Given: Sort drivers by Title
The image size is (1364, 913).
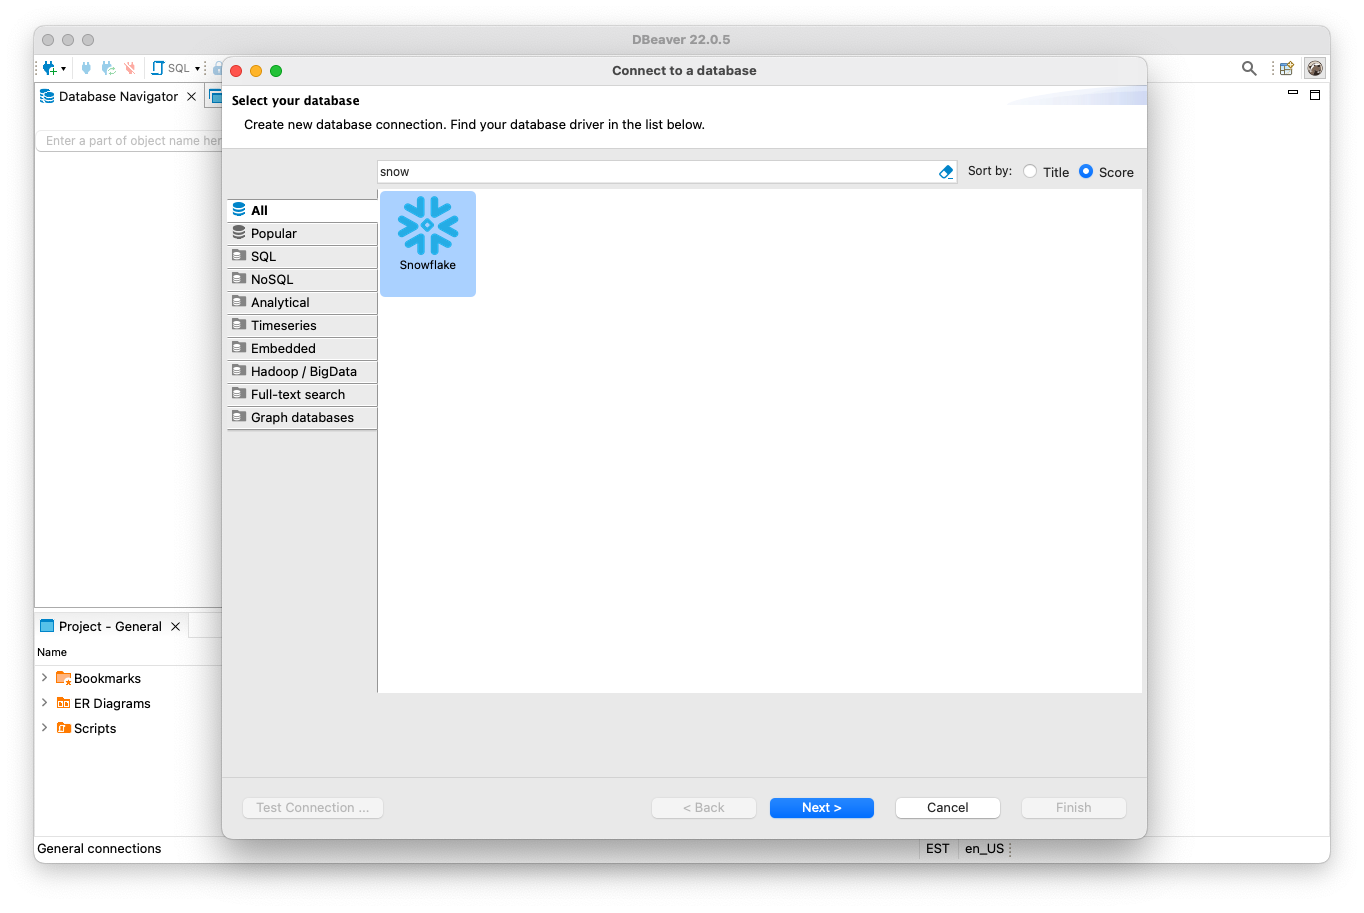Looking at the screenshot, I should pos(1031,171).
